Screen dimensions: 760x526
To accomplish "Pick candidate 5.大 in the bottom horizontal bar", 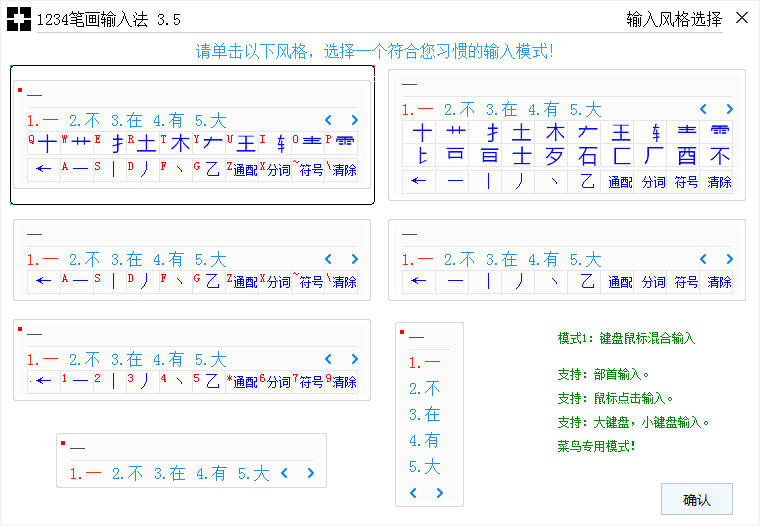I will click(253, 473).
